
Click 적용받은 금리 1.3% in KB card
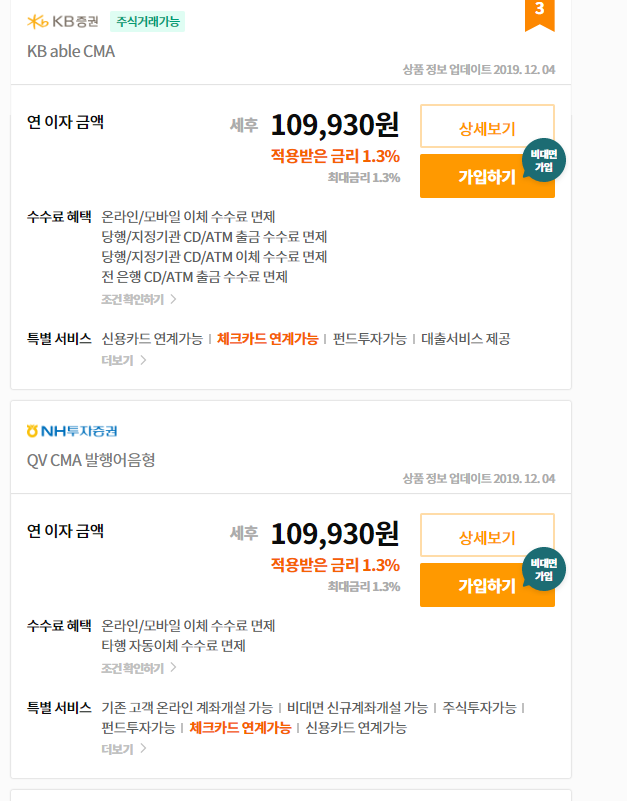click(335, 156)
